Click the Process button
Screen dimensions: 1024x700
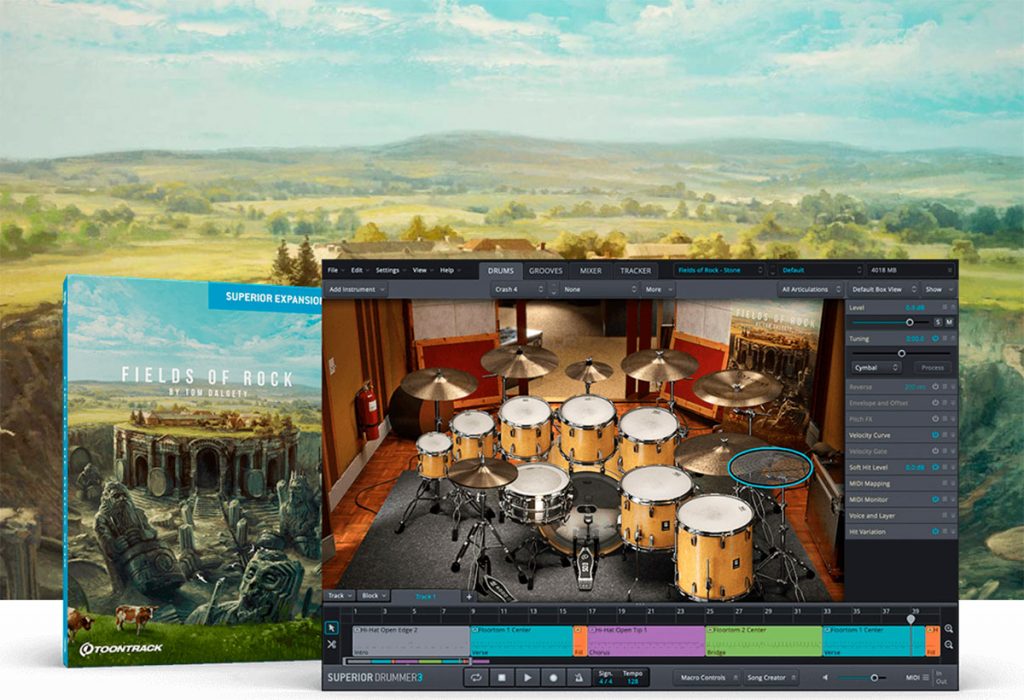(932, 368)
